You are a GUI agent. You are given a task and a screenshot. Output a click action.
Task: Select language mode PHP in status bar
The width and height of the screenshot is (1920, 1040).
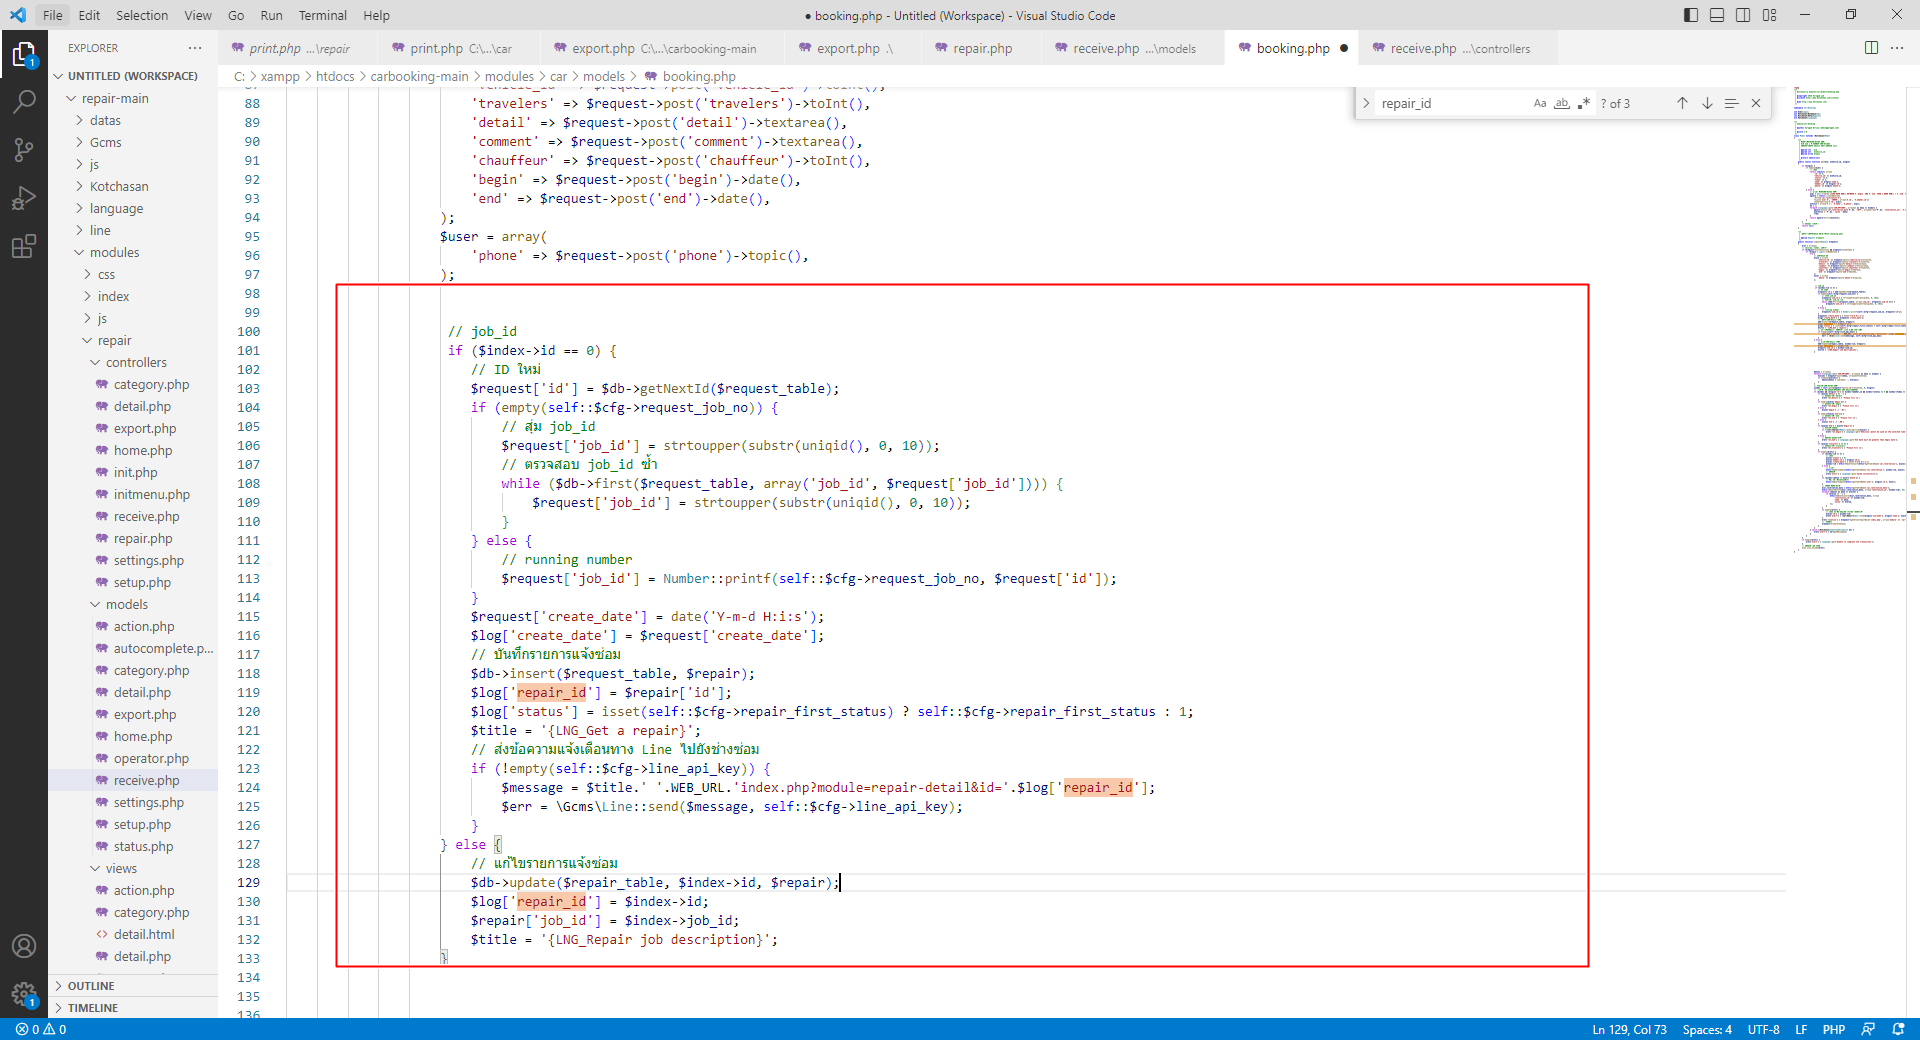tap(1834, 1029)
